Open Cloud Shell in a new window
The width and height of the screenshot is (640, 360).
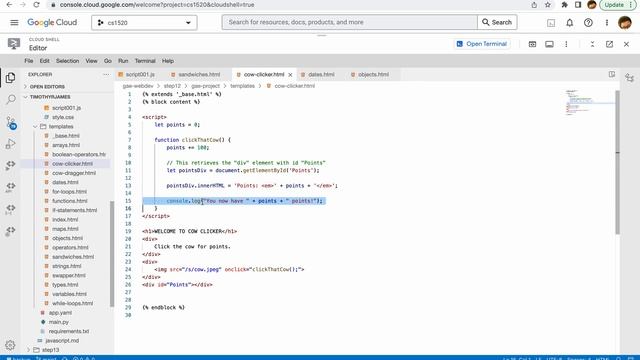point(609,44)
